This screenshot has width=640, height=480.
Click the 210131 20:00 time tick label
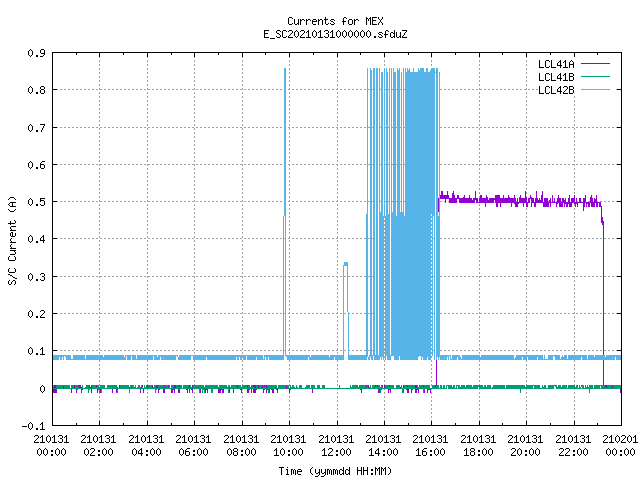[525, 446]
